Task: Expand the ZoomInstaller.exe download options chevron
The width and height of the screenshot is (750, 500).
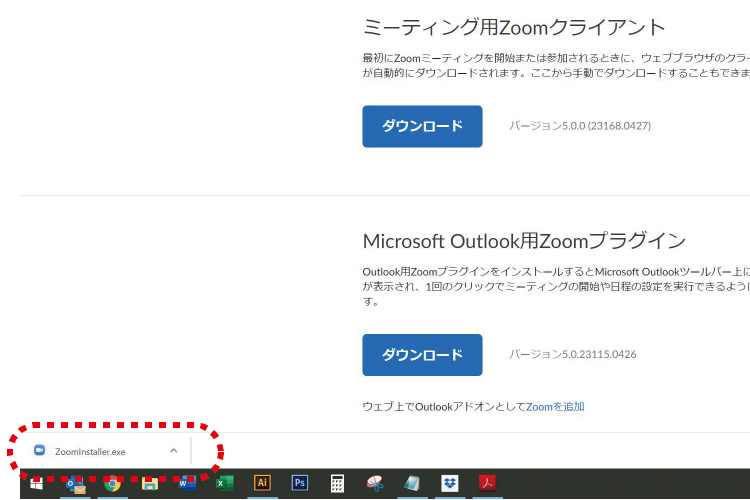Action: pyautogui.click(x=174, y=451)
